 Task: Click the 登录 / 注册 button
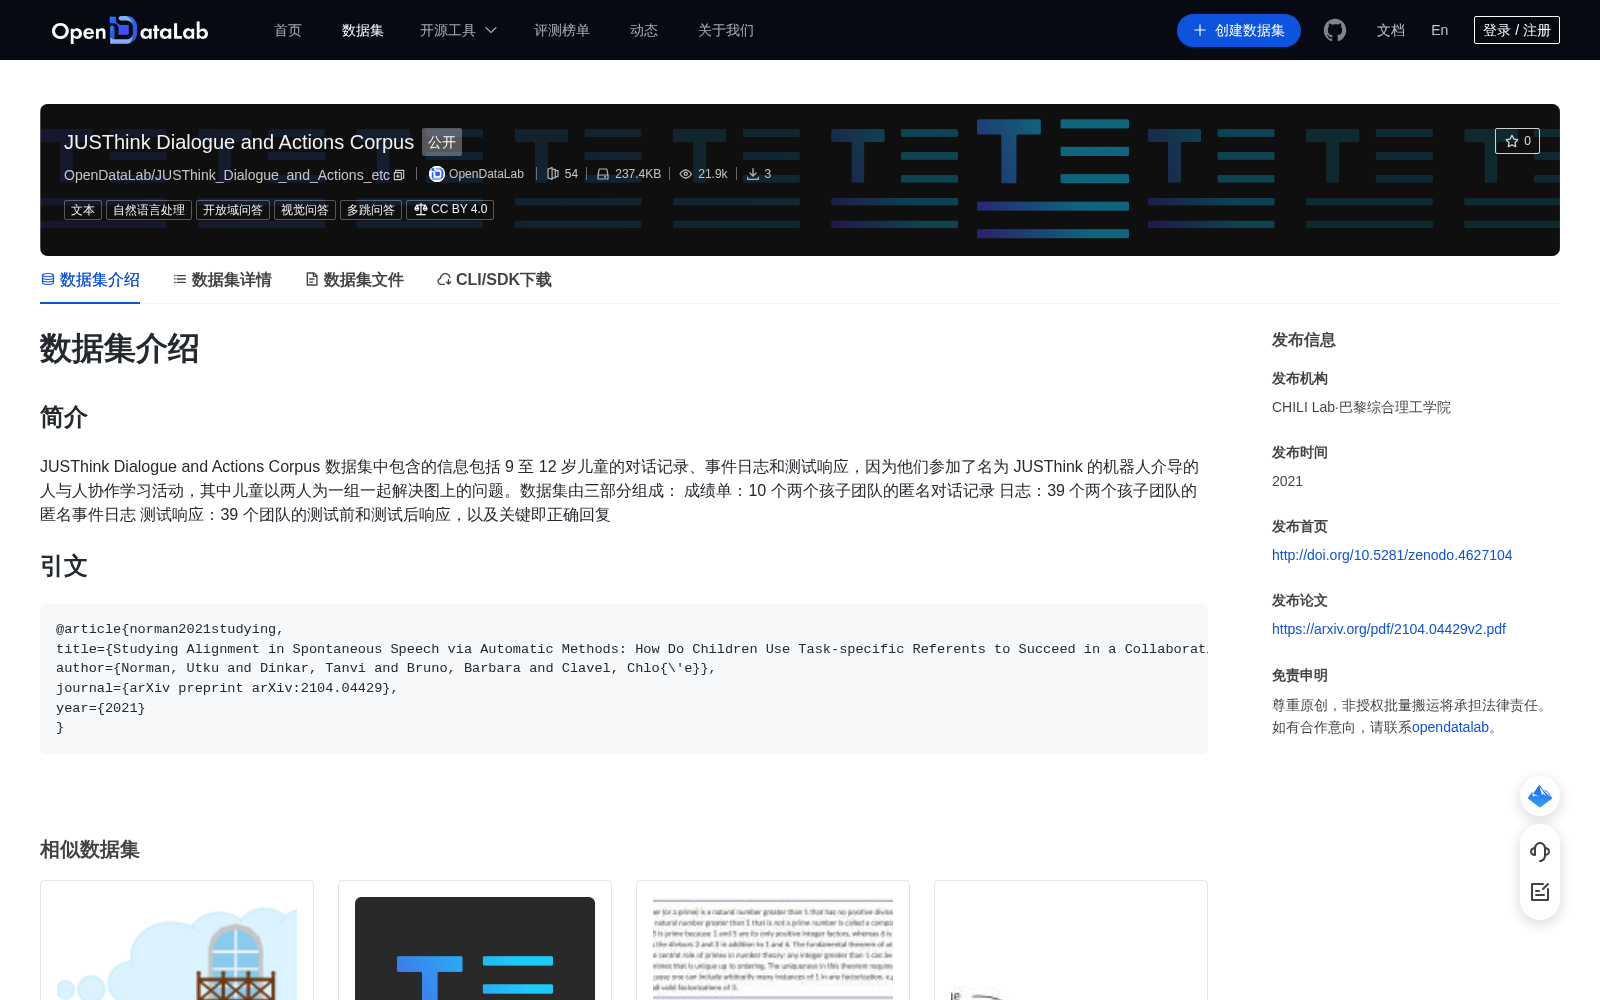(x=1517, y=30)
